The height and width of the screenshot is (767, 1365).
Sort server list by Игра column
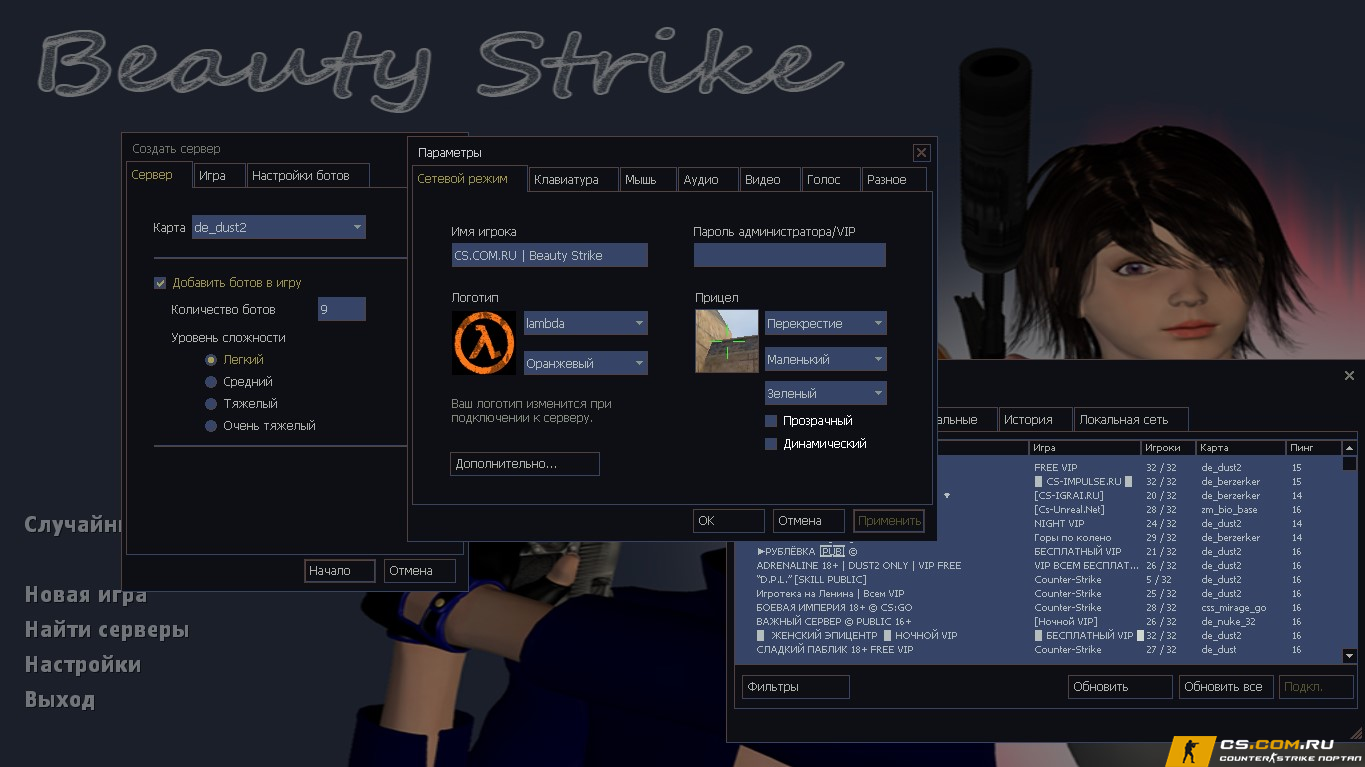point(1085,448)
